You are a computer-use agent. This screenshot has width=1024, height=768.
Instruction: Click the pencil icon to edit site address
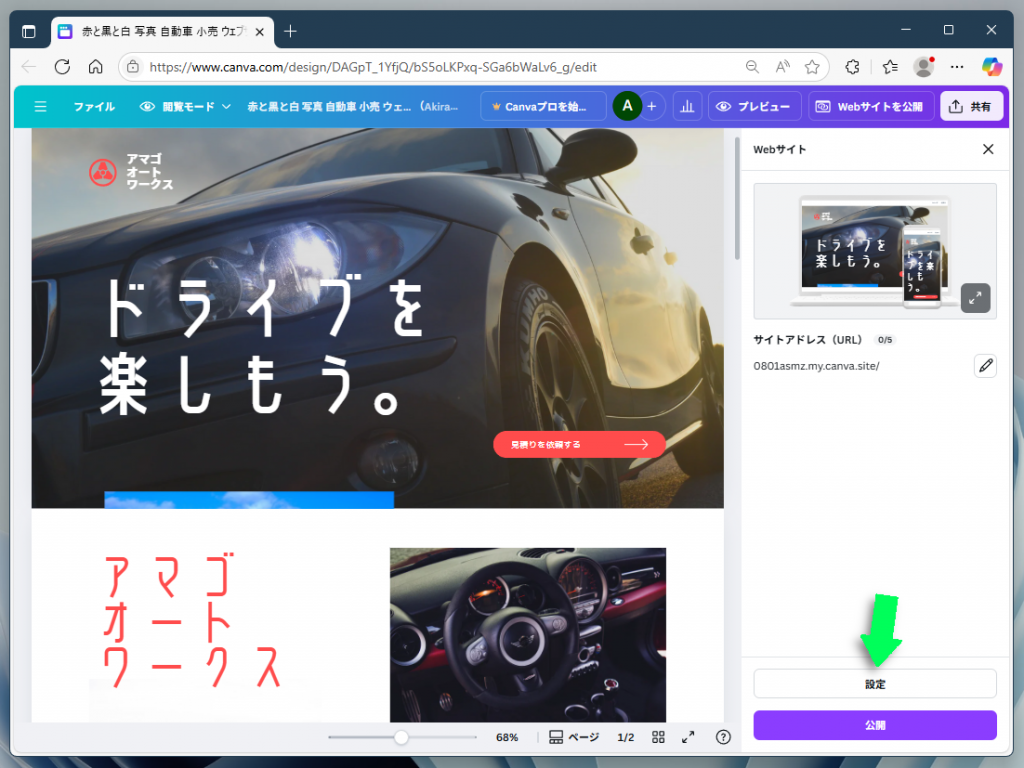tap(985, 365)
